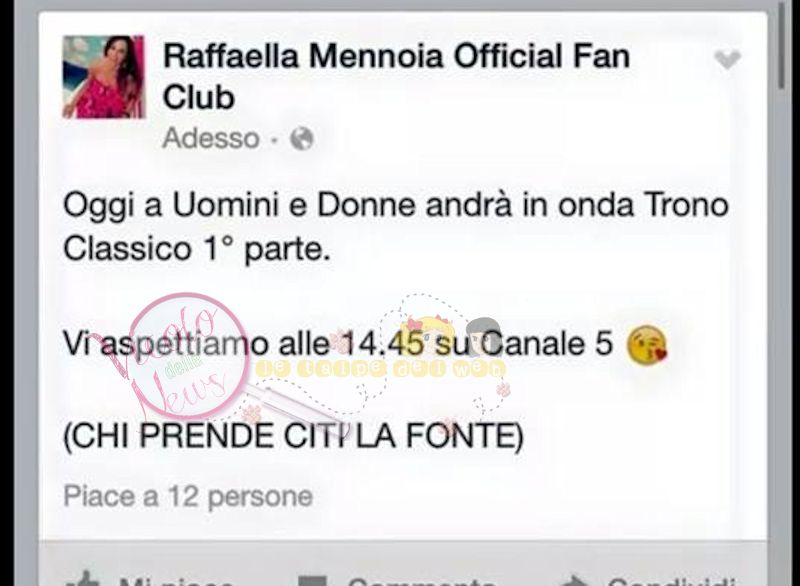View who likes: Piace a 12 persone
The width and height of the screenshot is (800, 586).
[188, 496]
